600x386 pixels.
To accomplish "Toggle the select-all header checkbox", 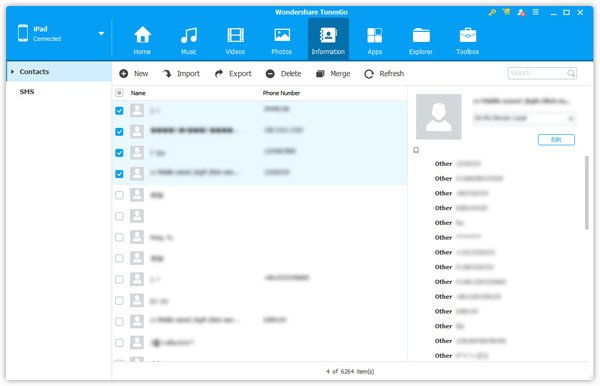I will click(119, 93).
